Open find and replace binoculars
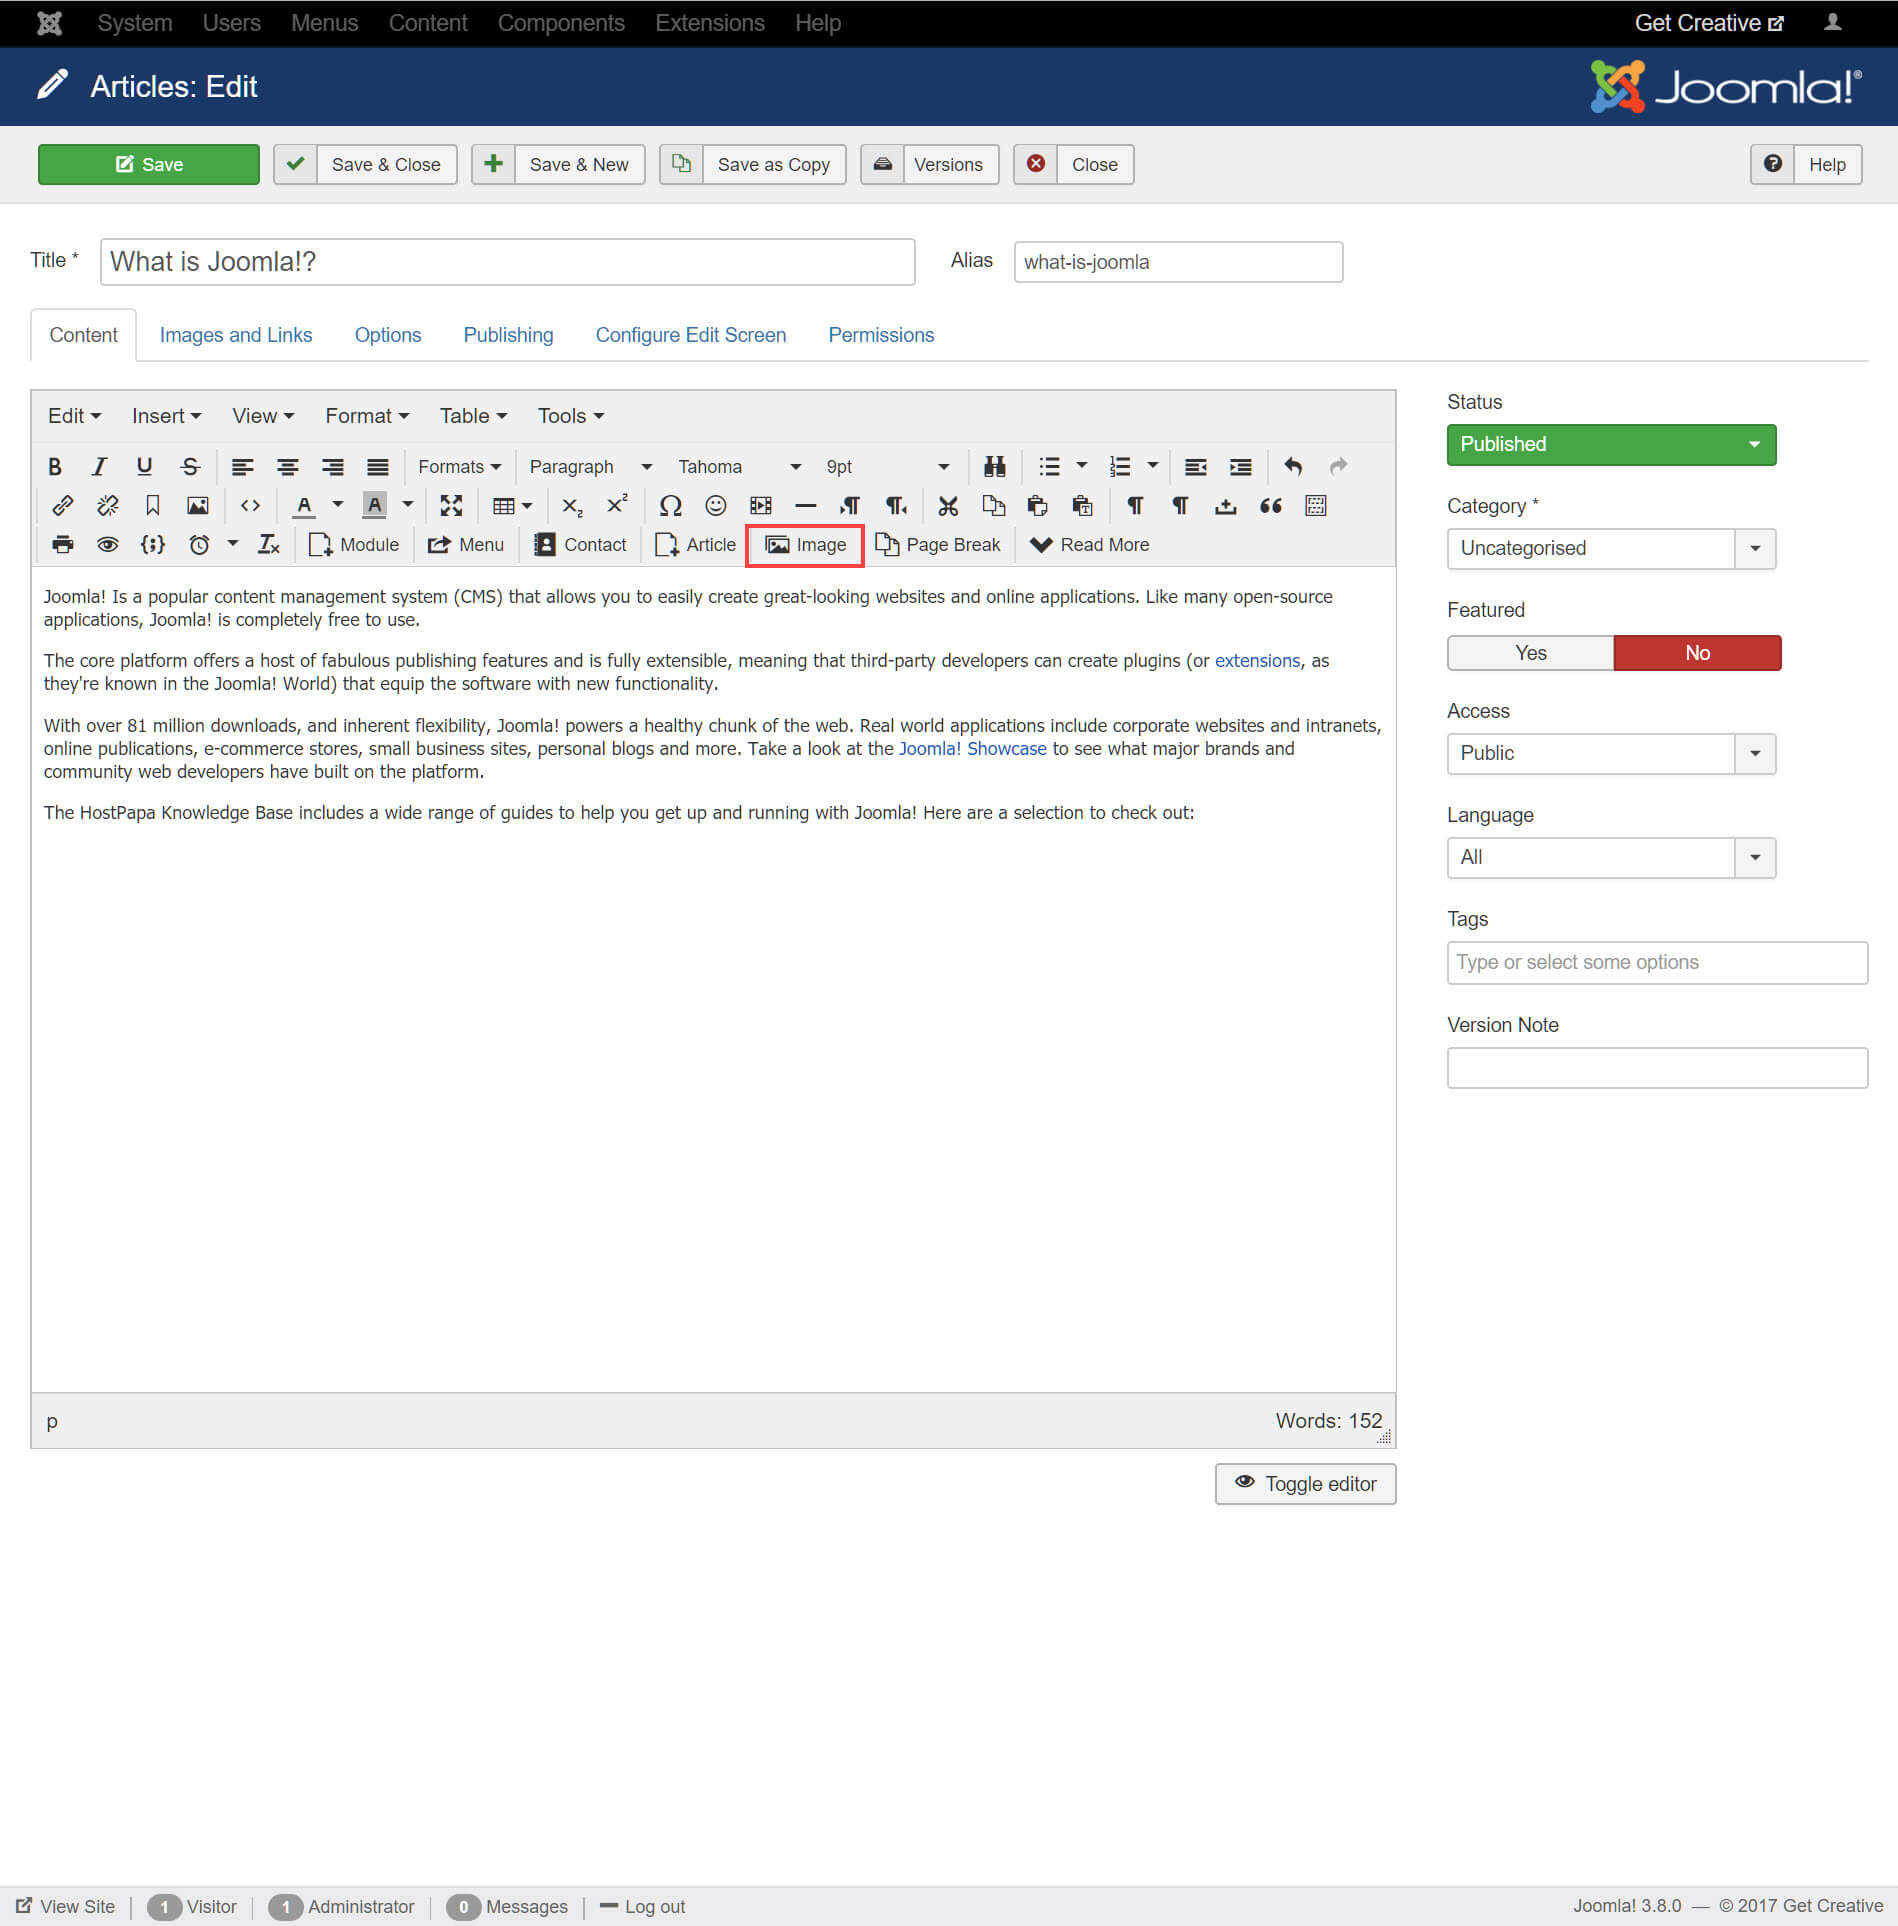The image size is (1898, 1926). pos(994,467)
